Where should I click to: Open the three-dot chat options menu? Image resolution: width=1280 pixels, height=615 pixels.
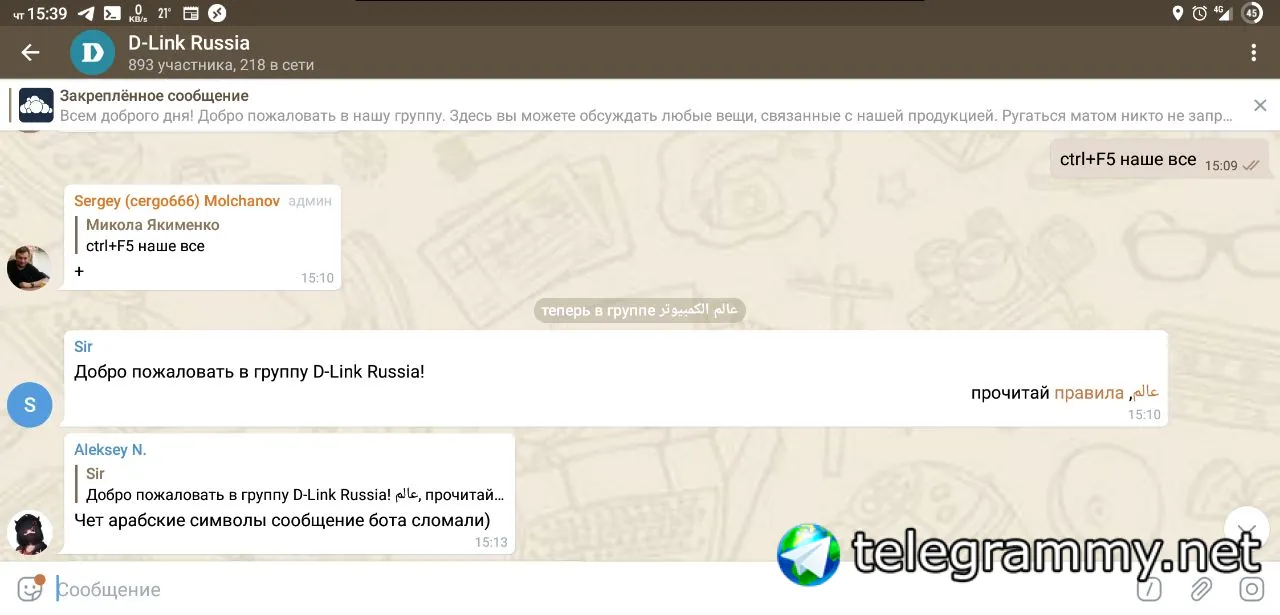point(1253,53)
